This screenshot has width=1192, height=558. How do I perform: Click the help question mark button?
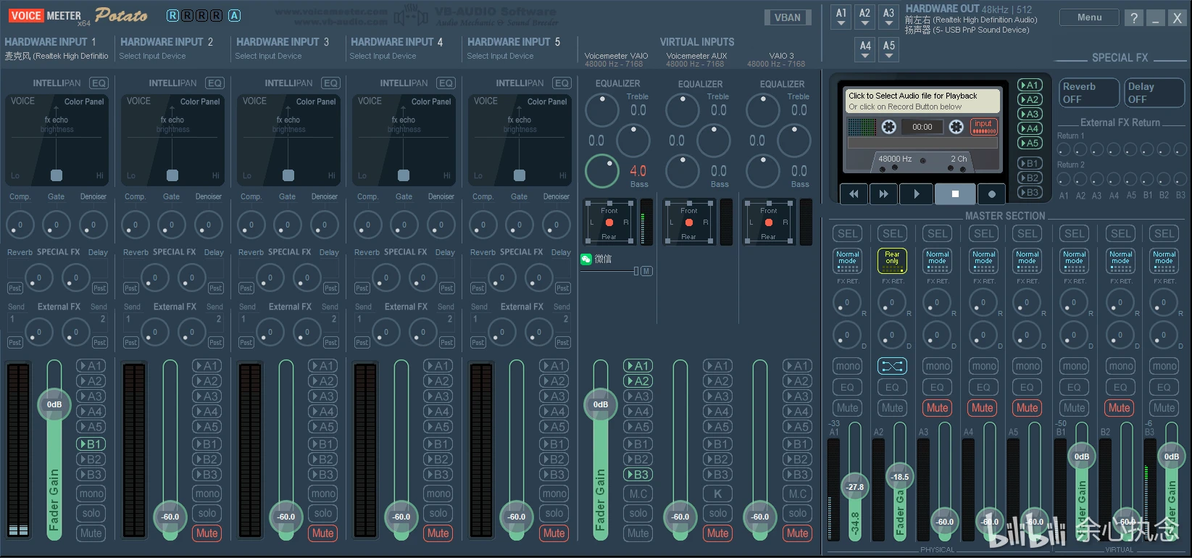(1133, 18)
